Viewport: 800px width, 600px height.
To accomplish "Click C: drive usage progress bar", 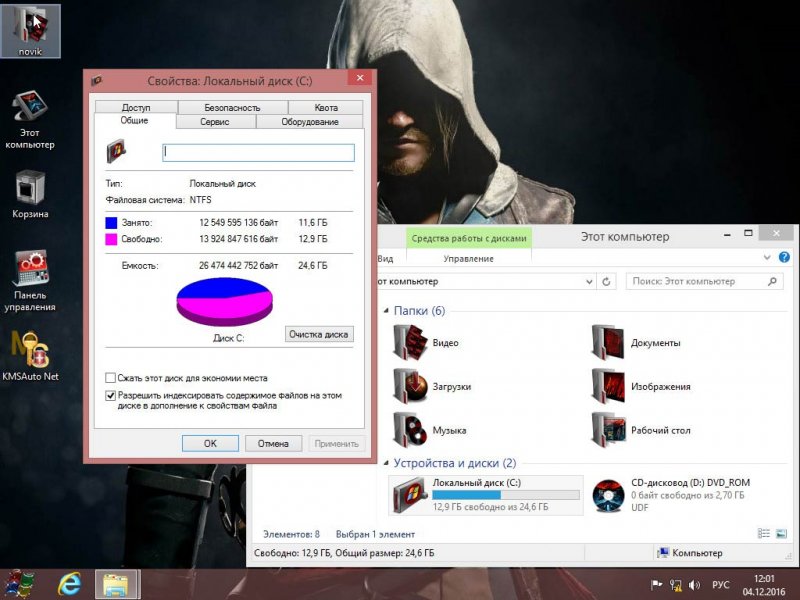I will coord(506,495).
